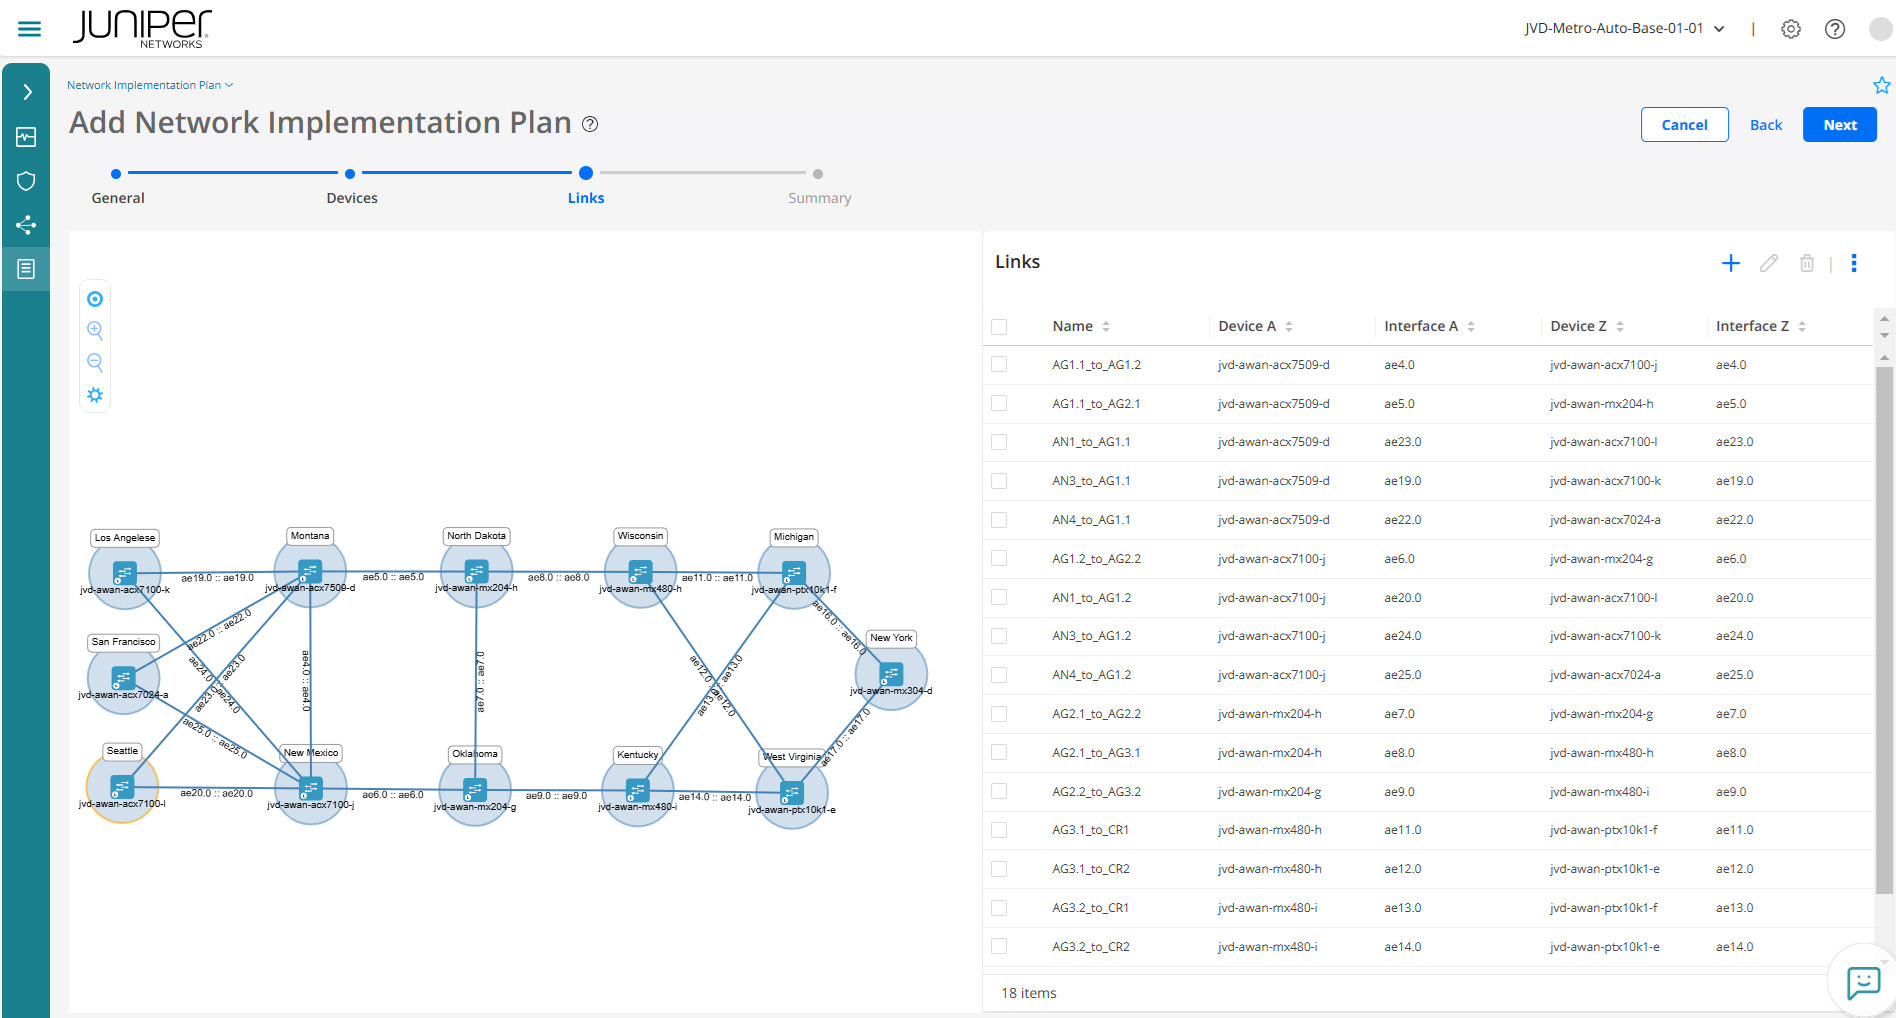Click the Next button

tap(1839, 125)
